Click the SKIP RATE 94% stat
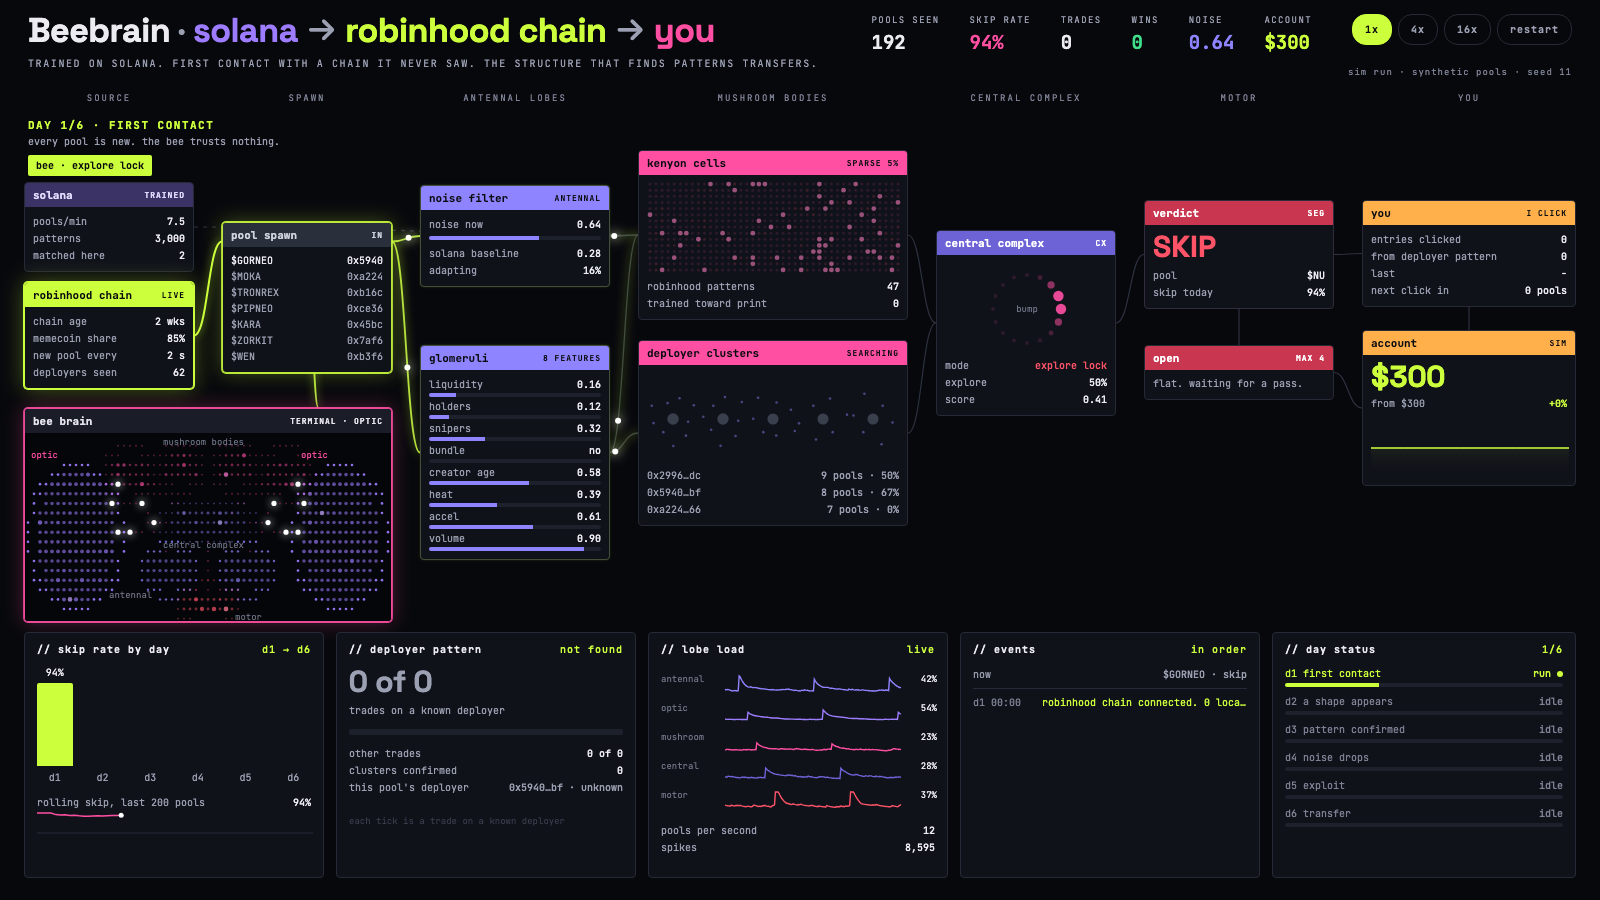This screenshot has width=1600, height=900. pyautogui.click(x=998, y=33)
